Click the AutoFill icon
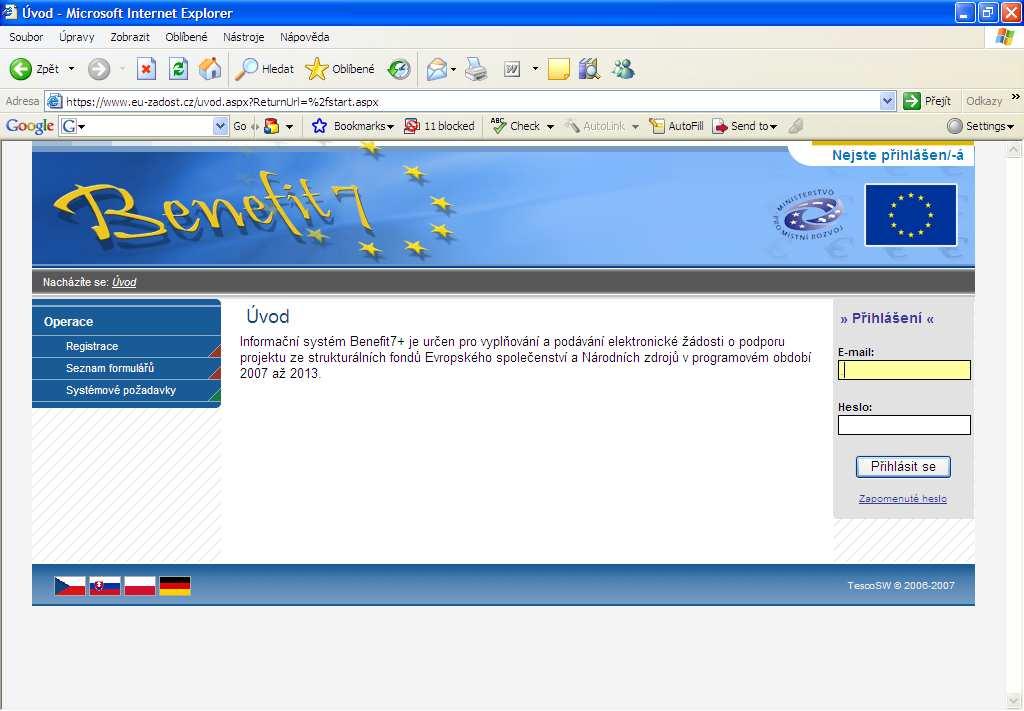Viewport: 1024px width, 711px height. 656,126
